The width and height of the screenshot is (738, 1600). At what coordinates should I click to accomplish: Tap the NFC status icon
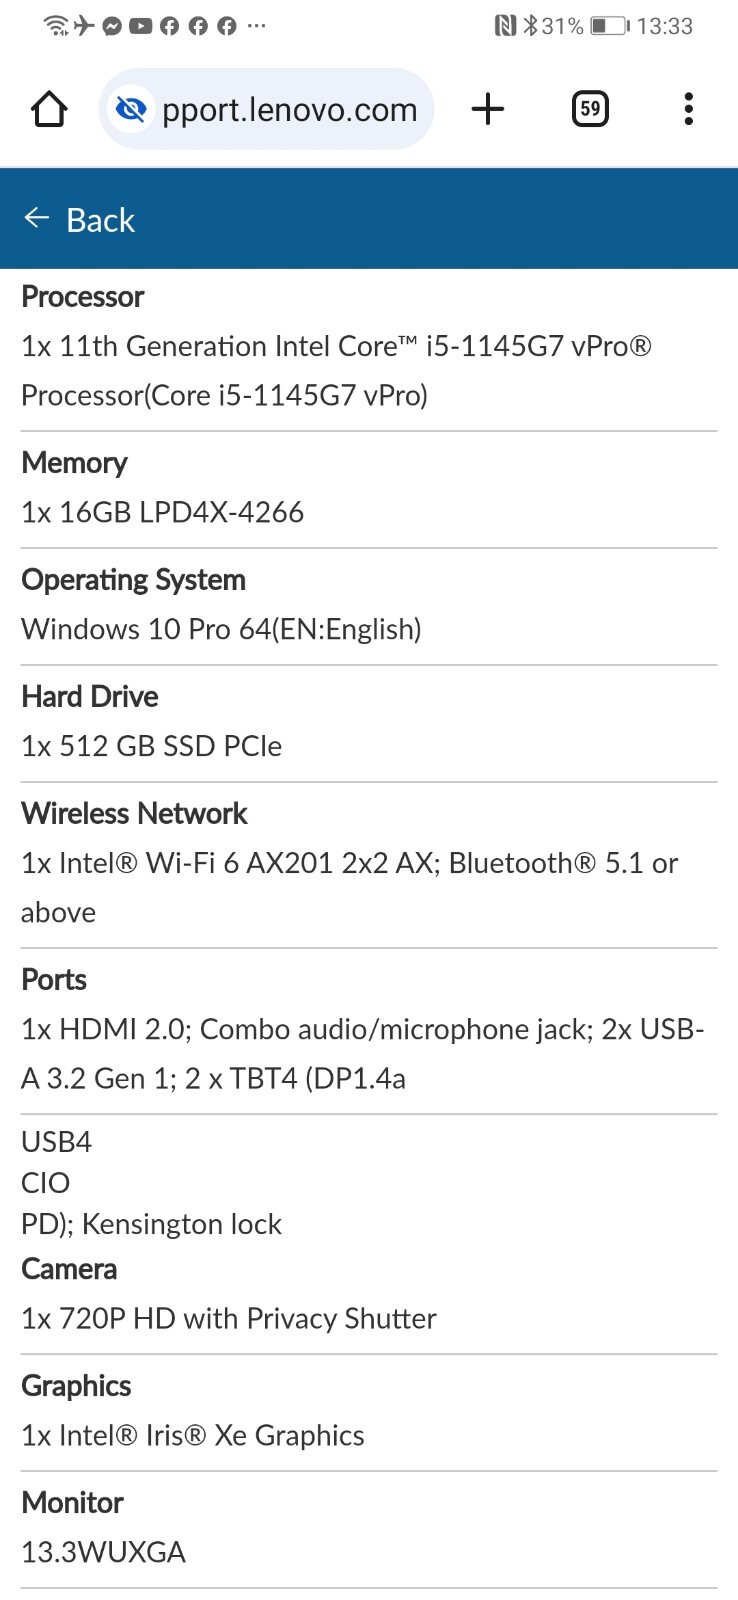[505, 26]
